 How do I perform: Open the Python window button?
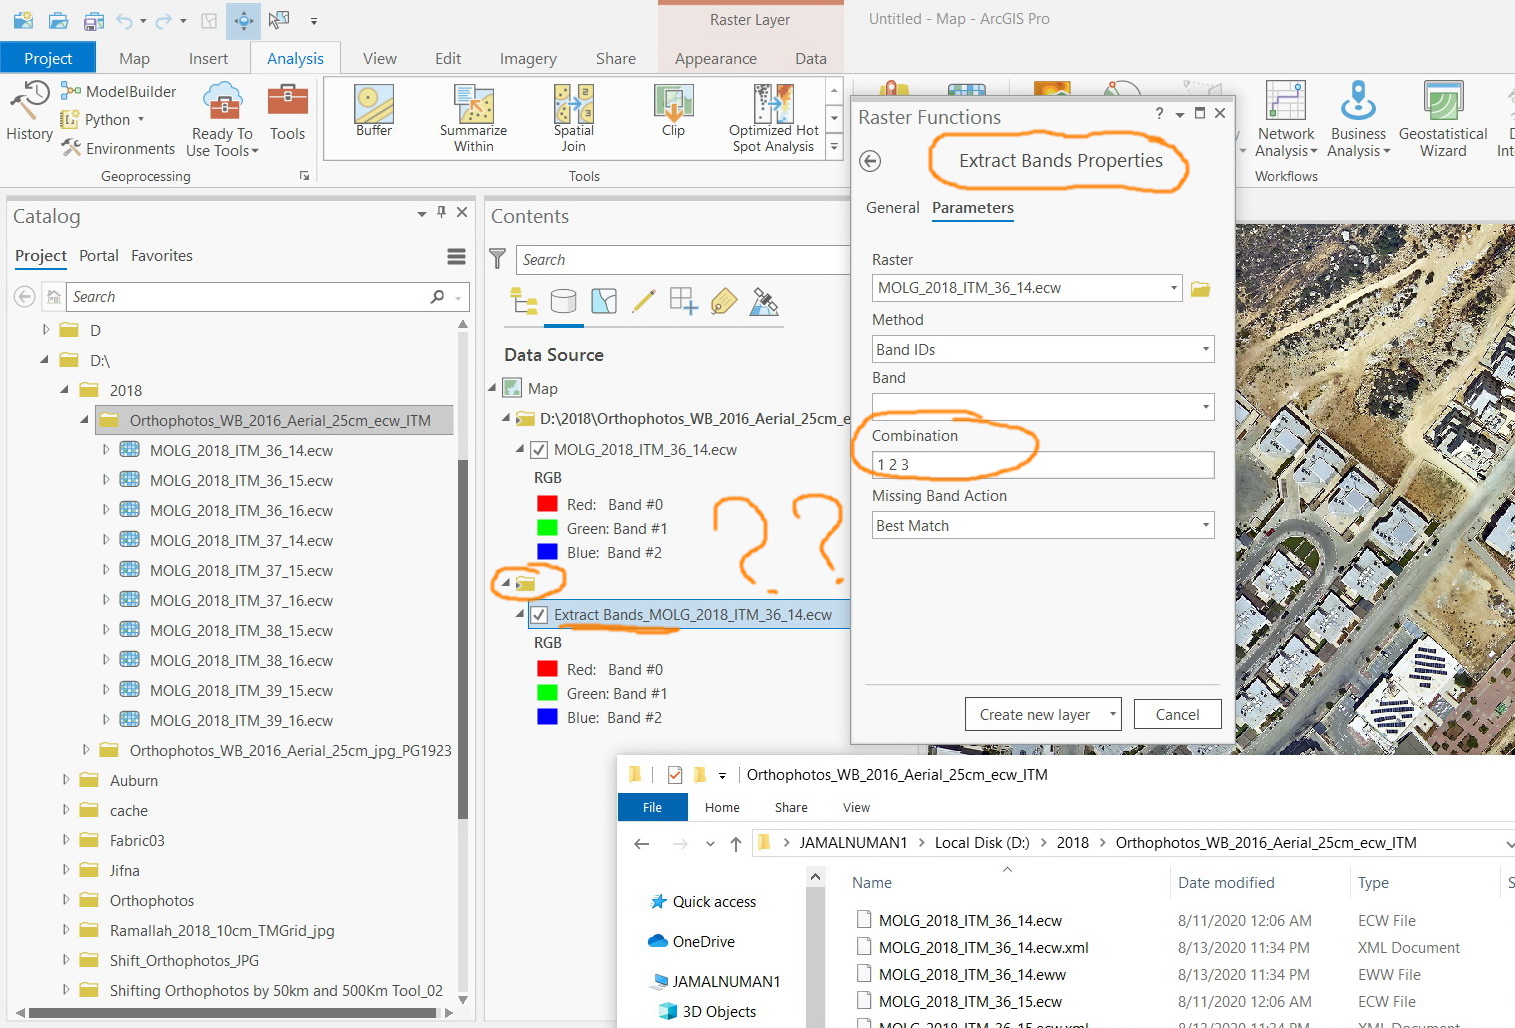[x=102, y=120]
